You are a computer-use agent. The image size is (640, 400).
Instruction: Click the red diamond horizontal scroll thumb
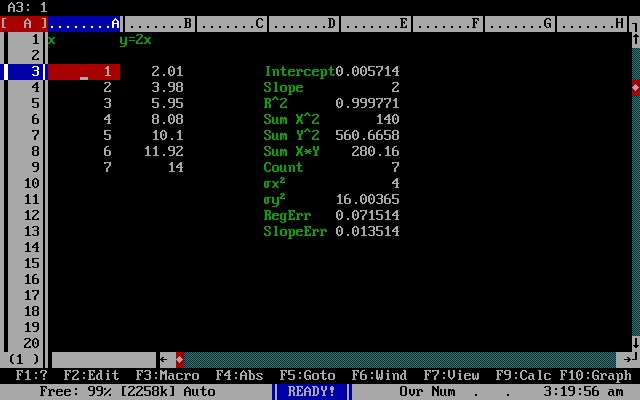180,360
